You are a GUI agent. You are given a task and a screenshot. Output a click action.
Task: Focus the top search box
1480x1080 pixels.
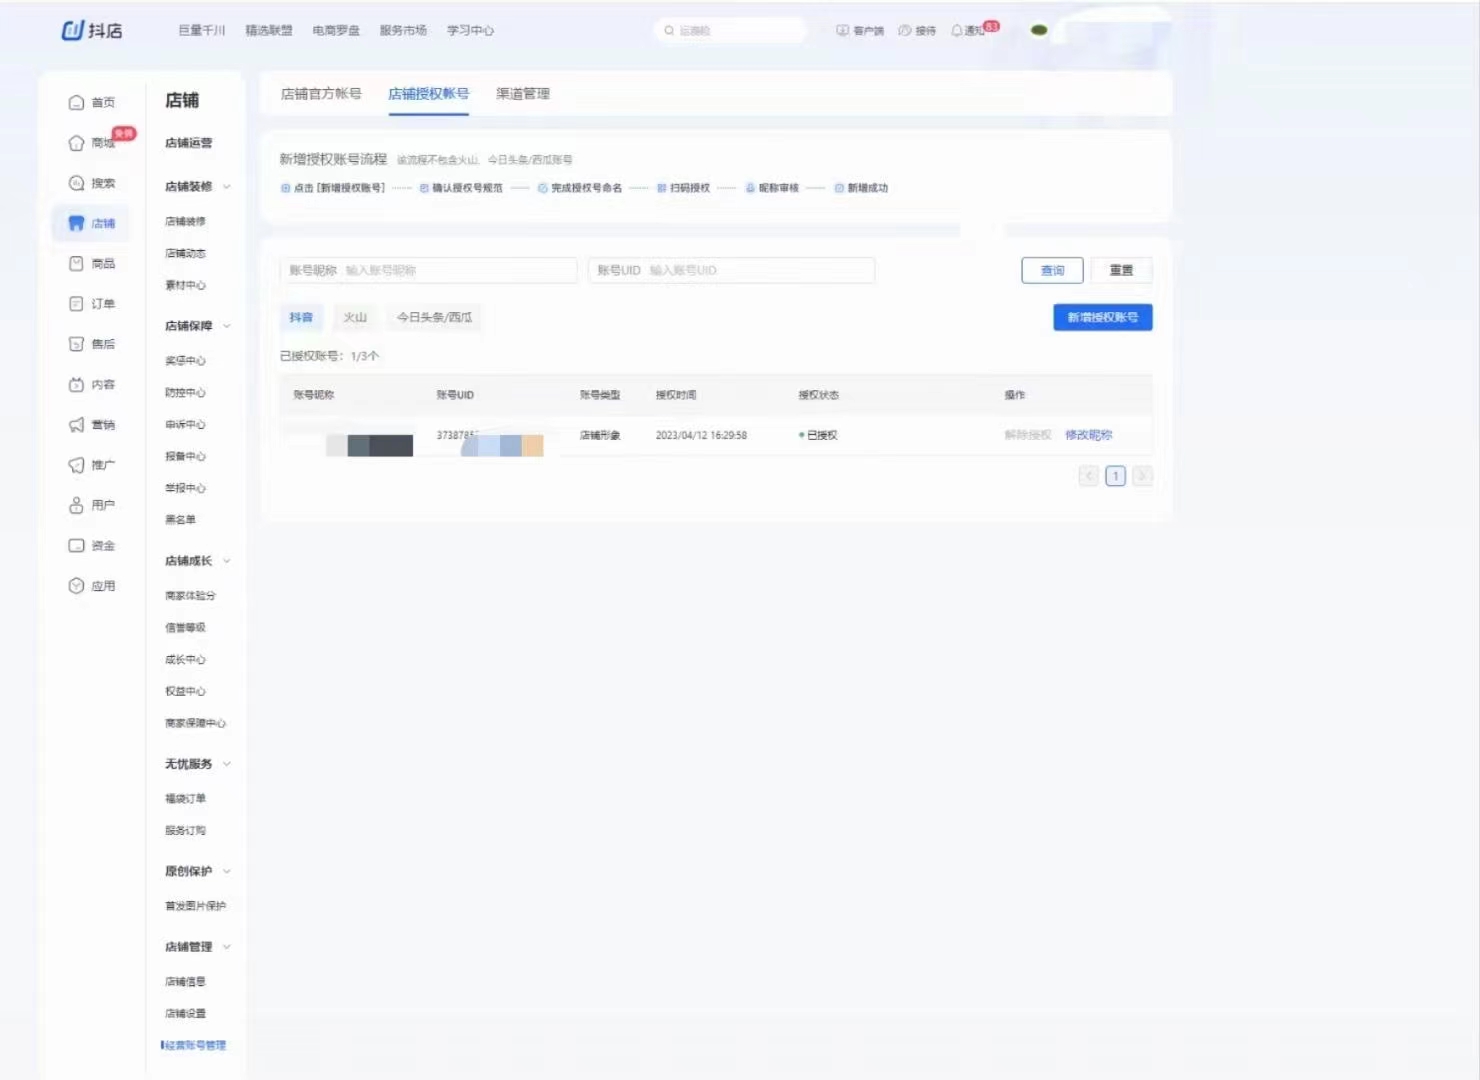click(x=731, y=31)
